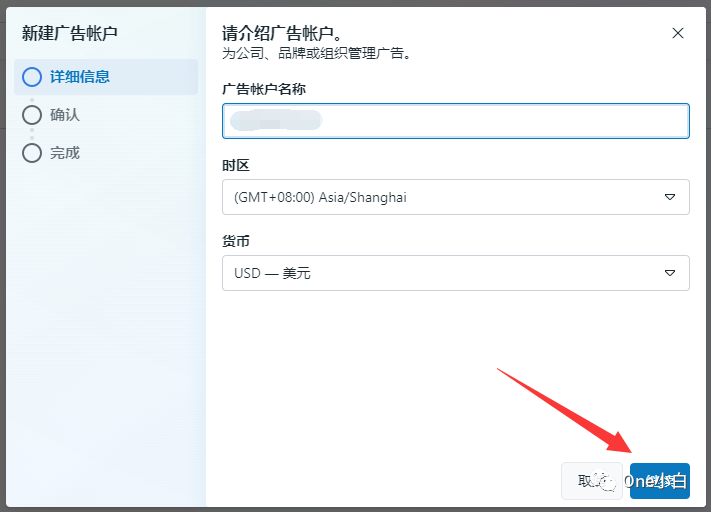The height and width of the screenshot is (512, 711).
Task: Select the 详细信息 step in sidebar
Action: (x=106, y=77)
